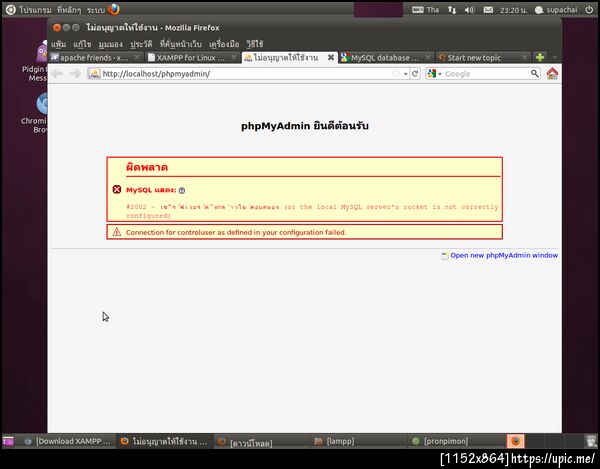
Task: Open the network connection indicator
Action: pyautogui.click(x=452, y=10)
